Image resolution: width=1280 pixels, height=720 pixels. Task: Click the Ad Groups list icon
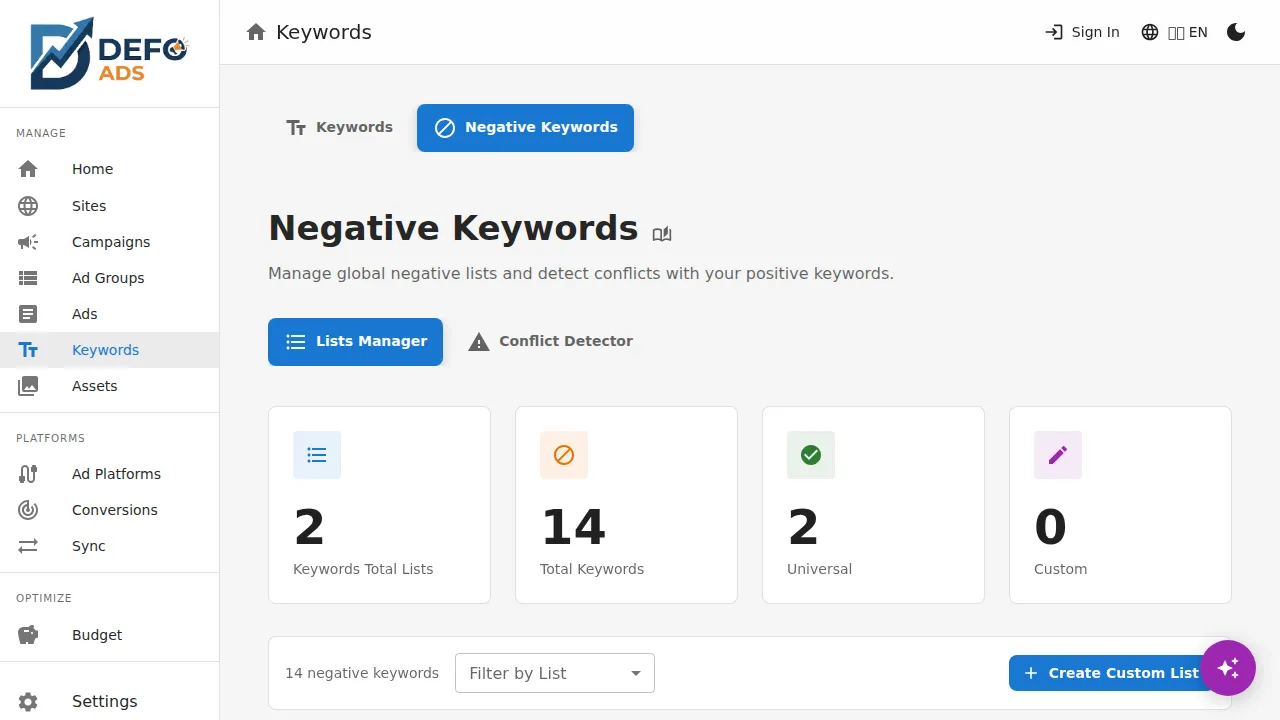point(28,278)
